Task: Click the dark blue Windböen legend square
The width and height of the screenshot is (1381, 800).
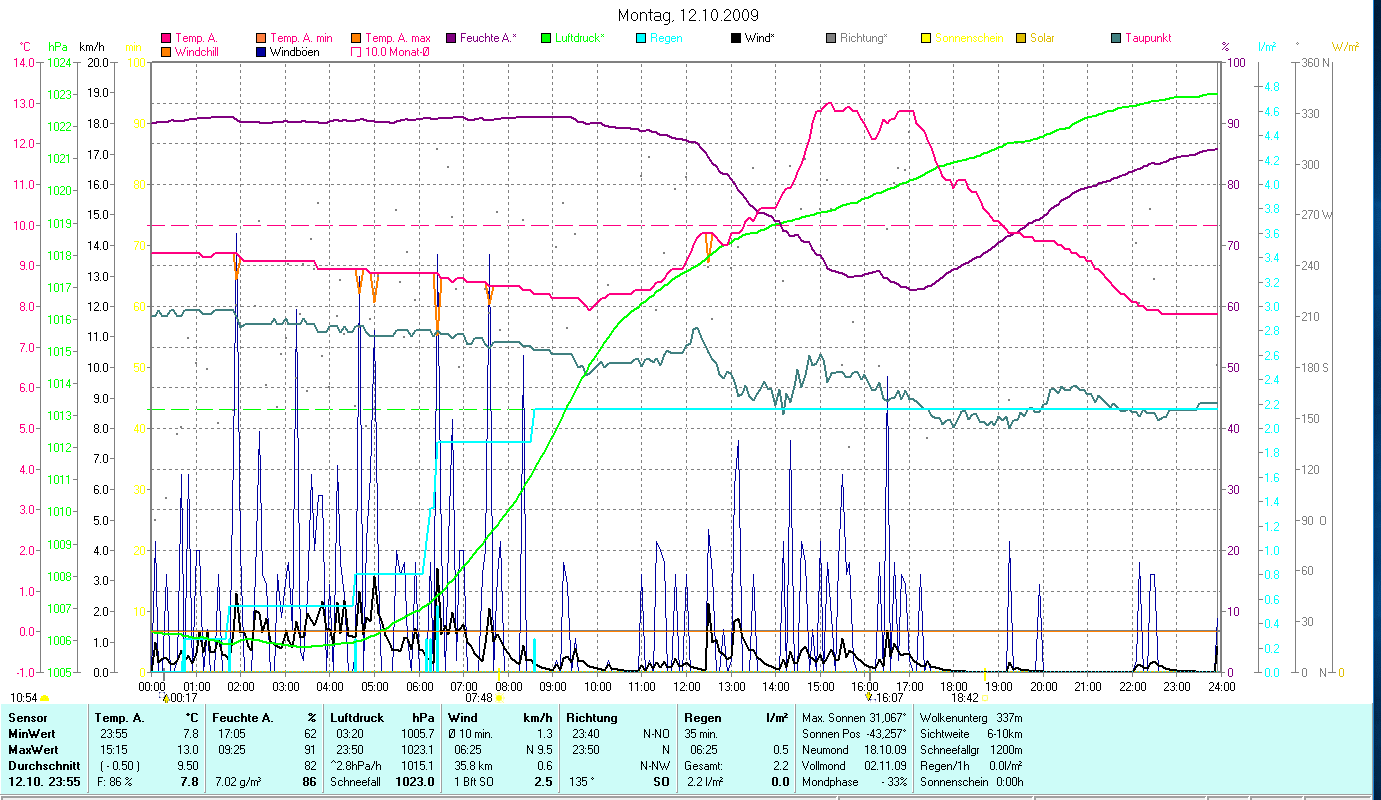Action: pyautogui.click(x=260, y=52)
